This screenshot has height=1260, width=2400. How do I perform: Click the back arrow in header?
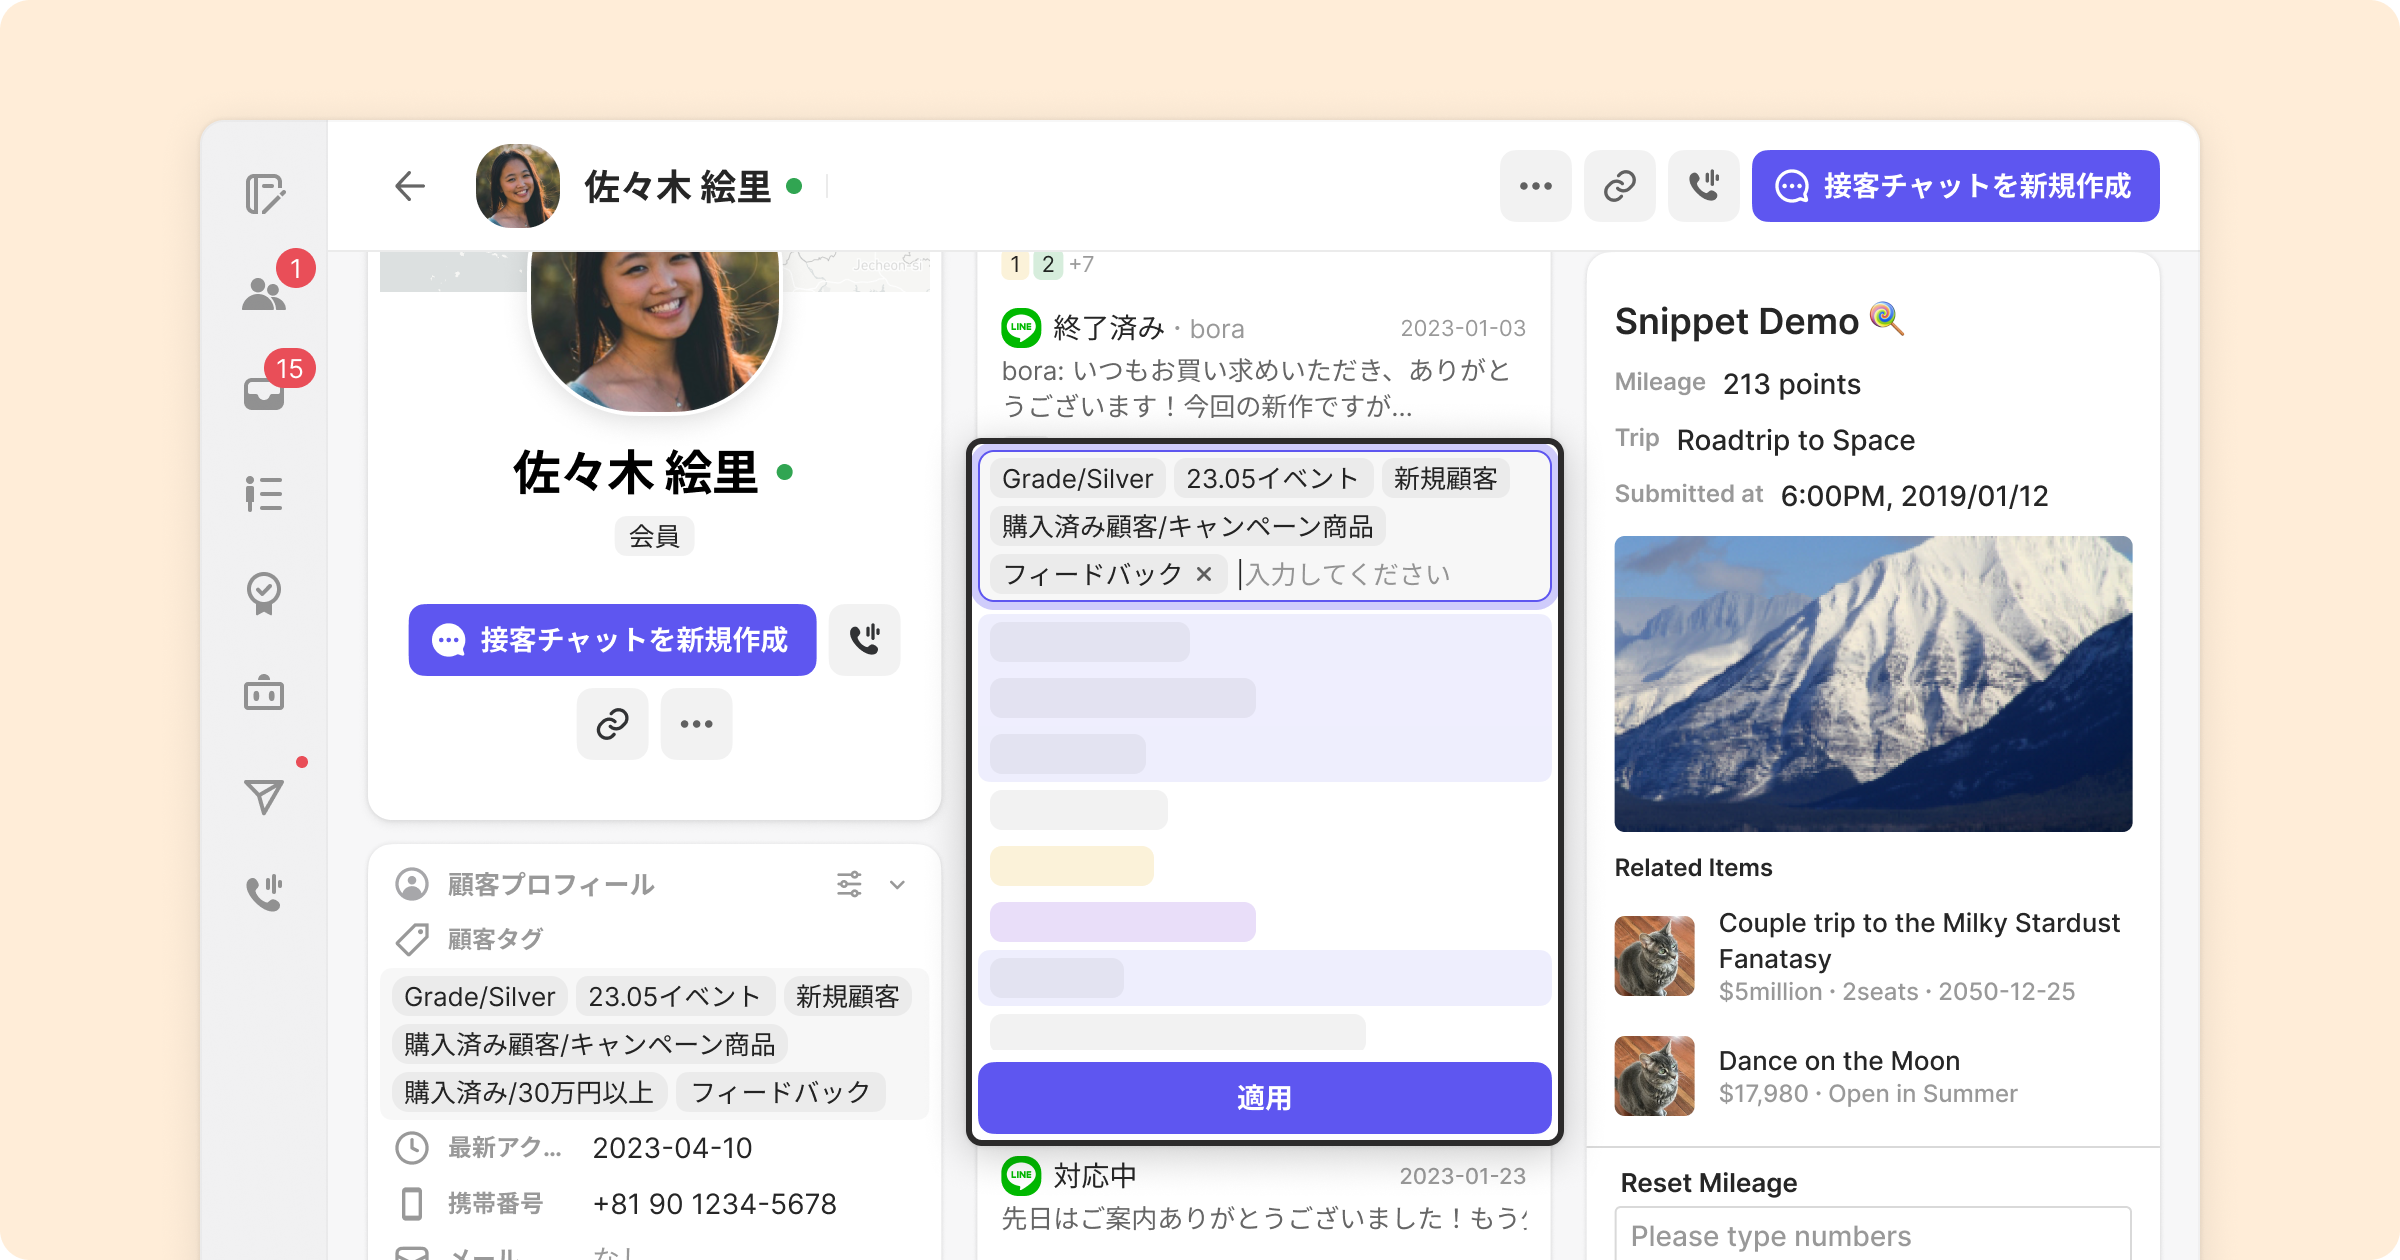pos(410,186)
